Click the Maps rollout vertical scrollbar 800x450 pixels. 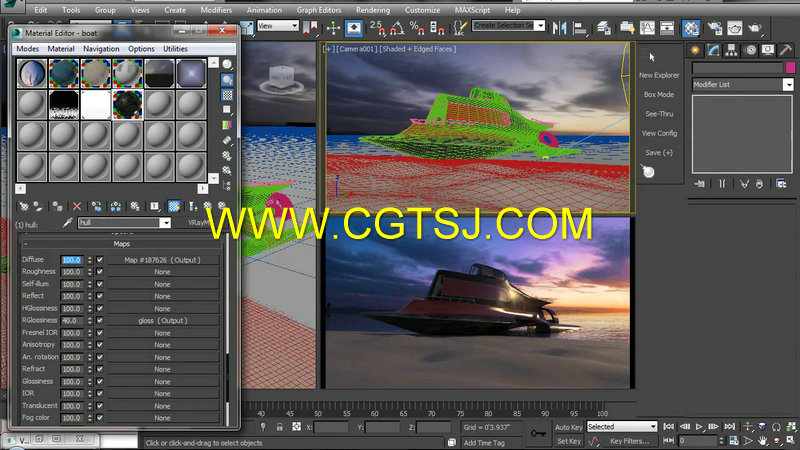point(228,328)
